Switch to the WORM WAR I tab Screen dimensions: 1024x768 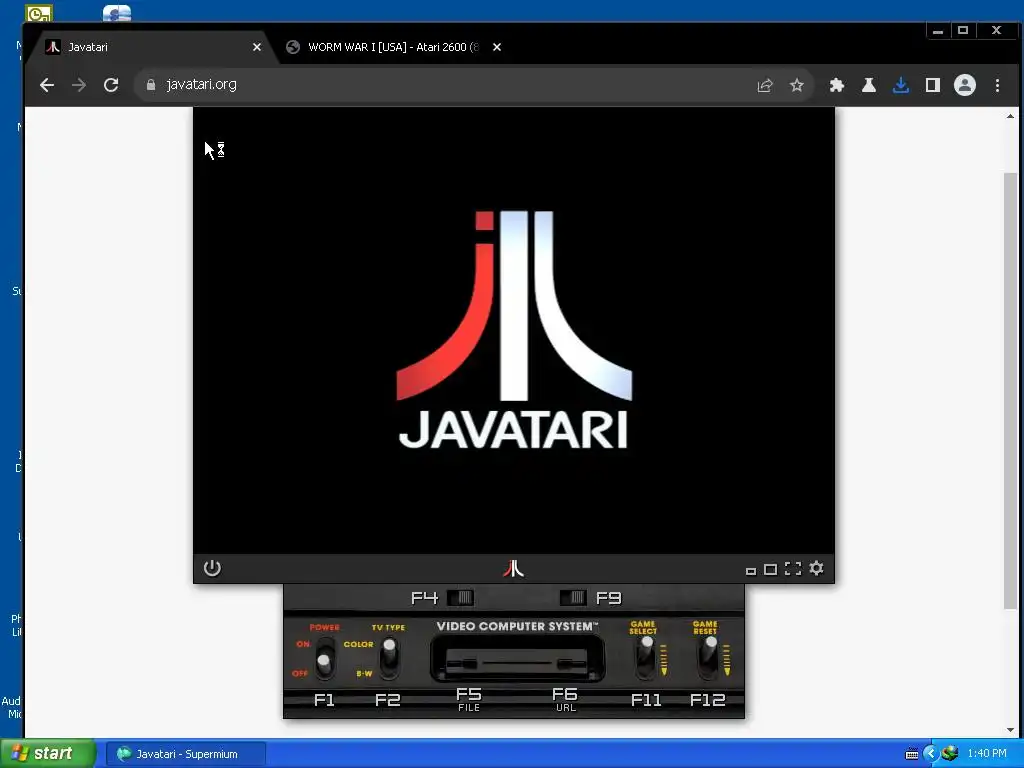(x=393, y=47)
